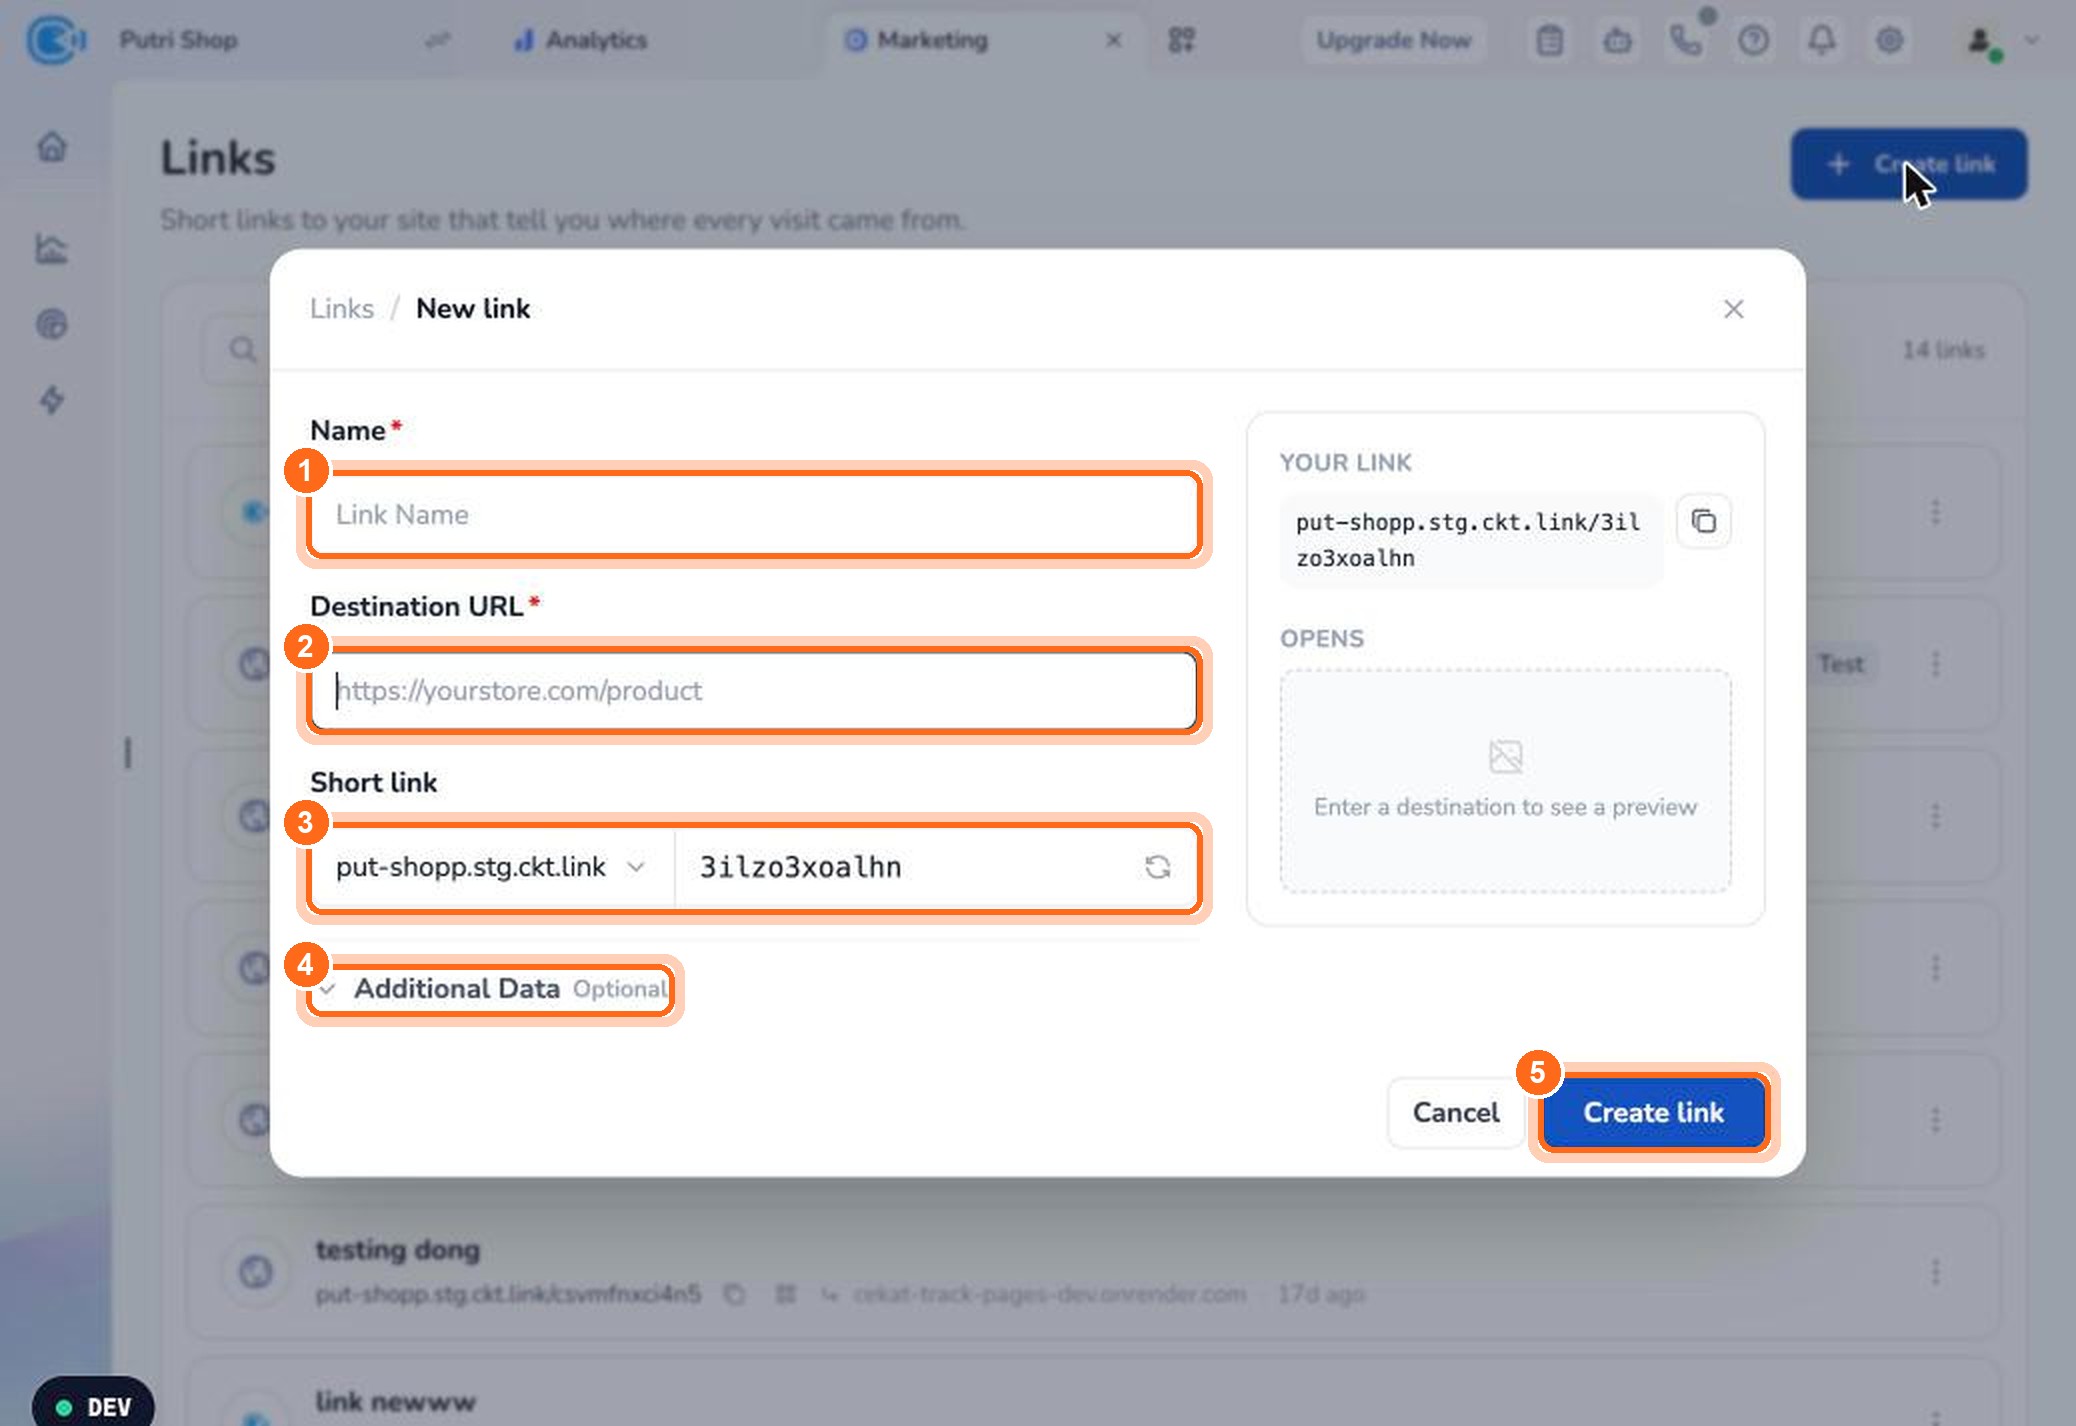Open the short link domain dropdown put-shopp.stg.ckt.link
This screenshot has width=2076, height=1426.
[x=490, y=867]
